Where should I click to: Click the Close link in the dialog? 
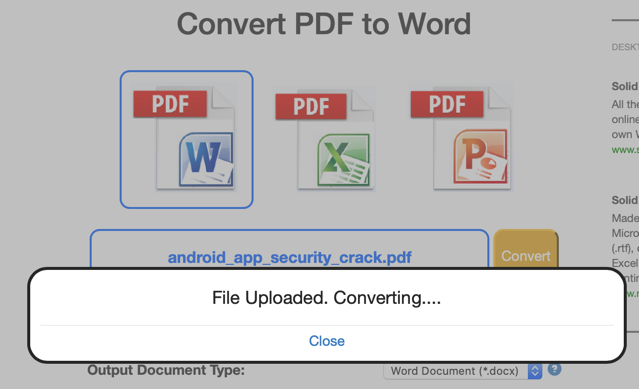[326, 341]
